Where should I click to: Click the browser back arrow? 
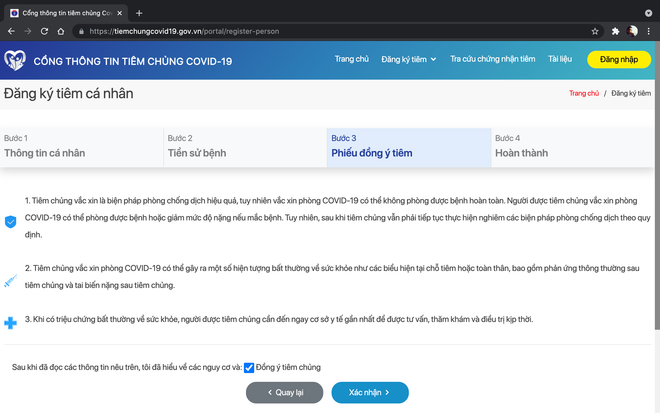(x=11, y=31)
